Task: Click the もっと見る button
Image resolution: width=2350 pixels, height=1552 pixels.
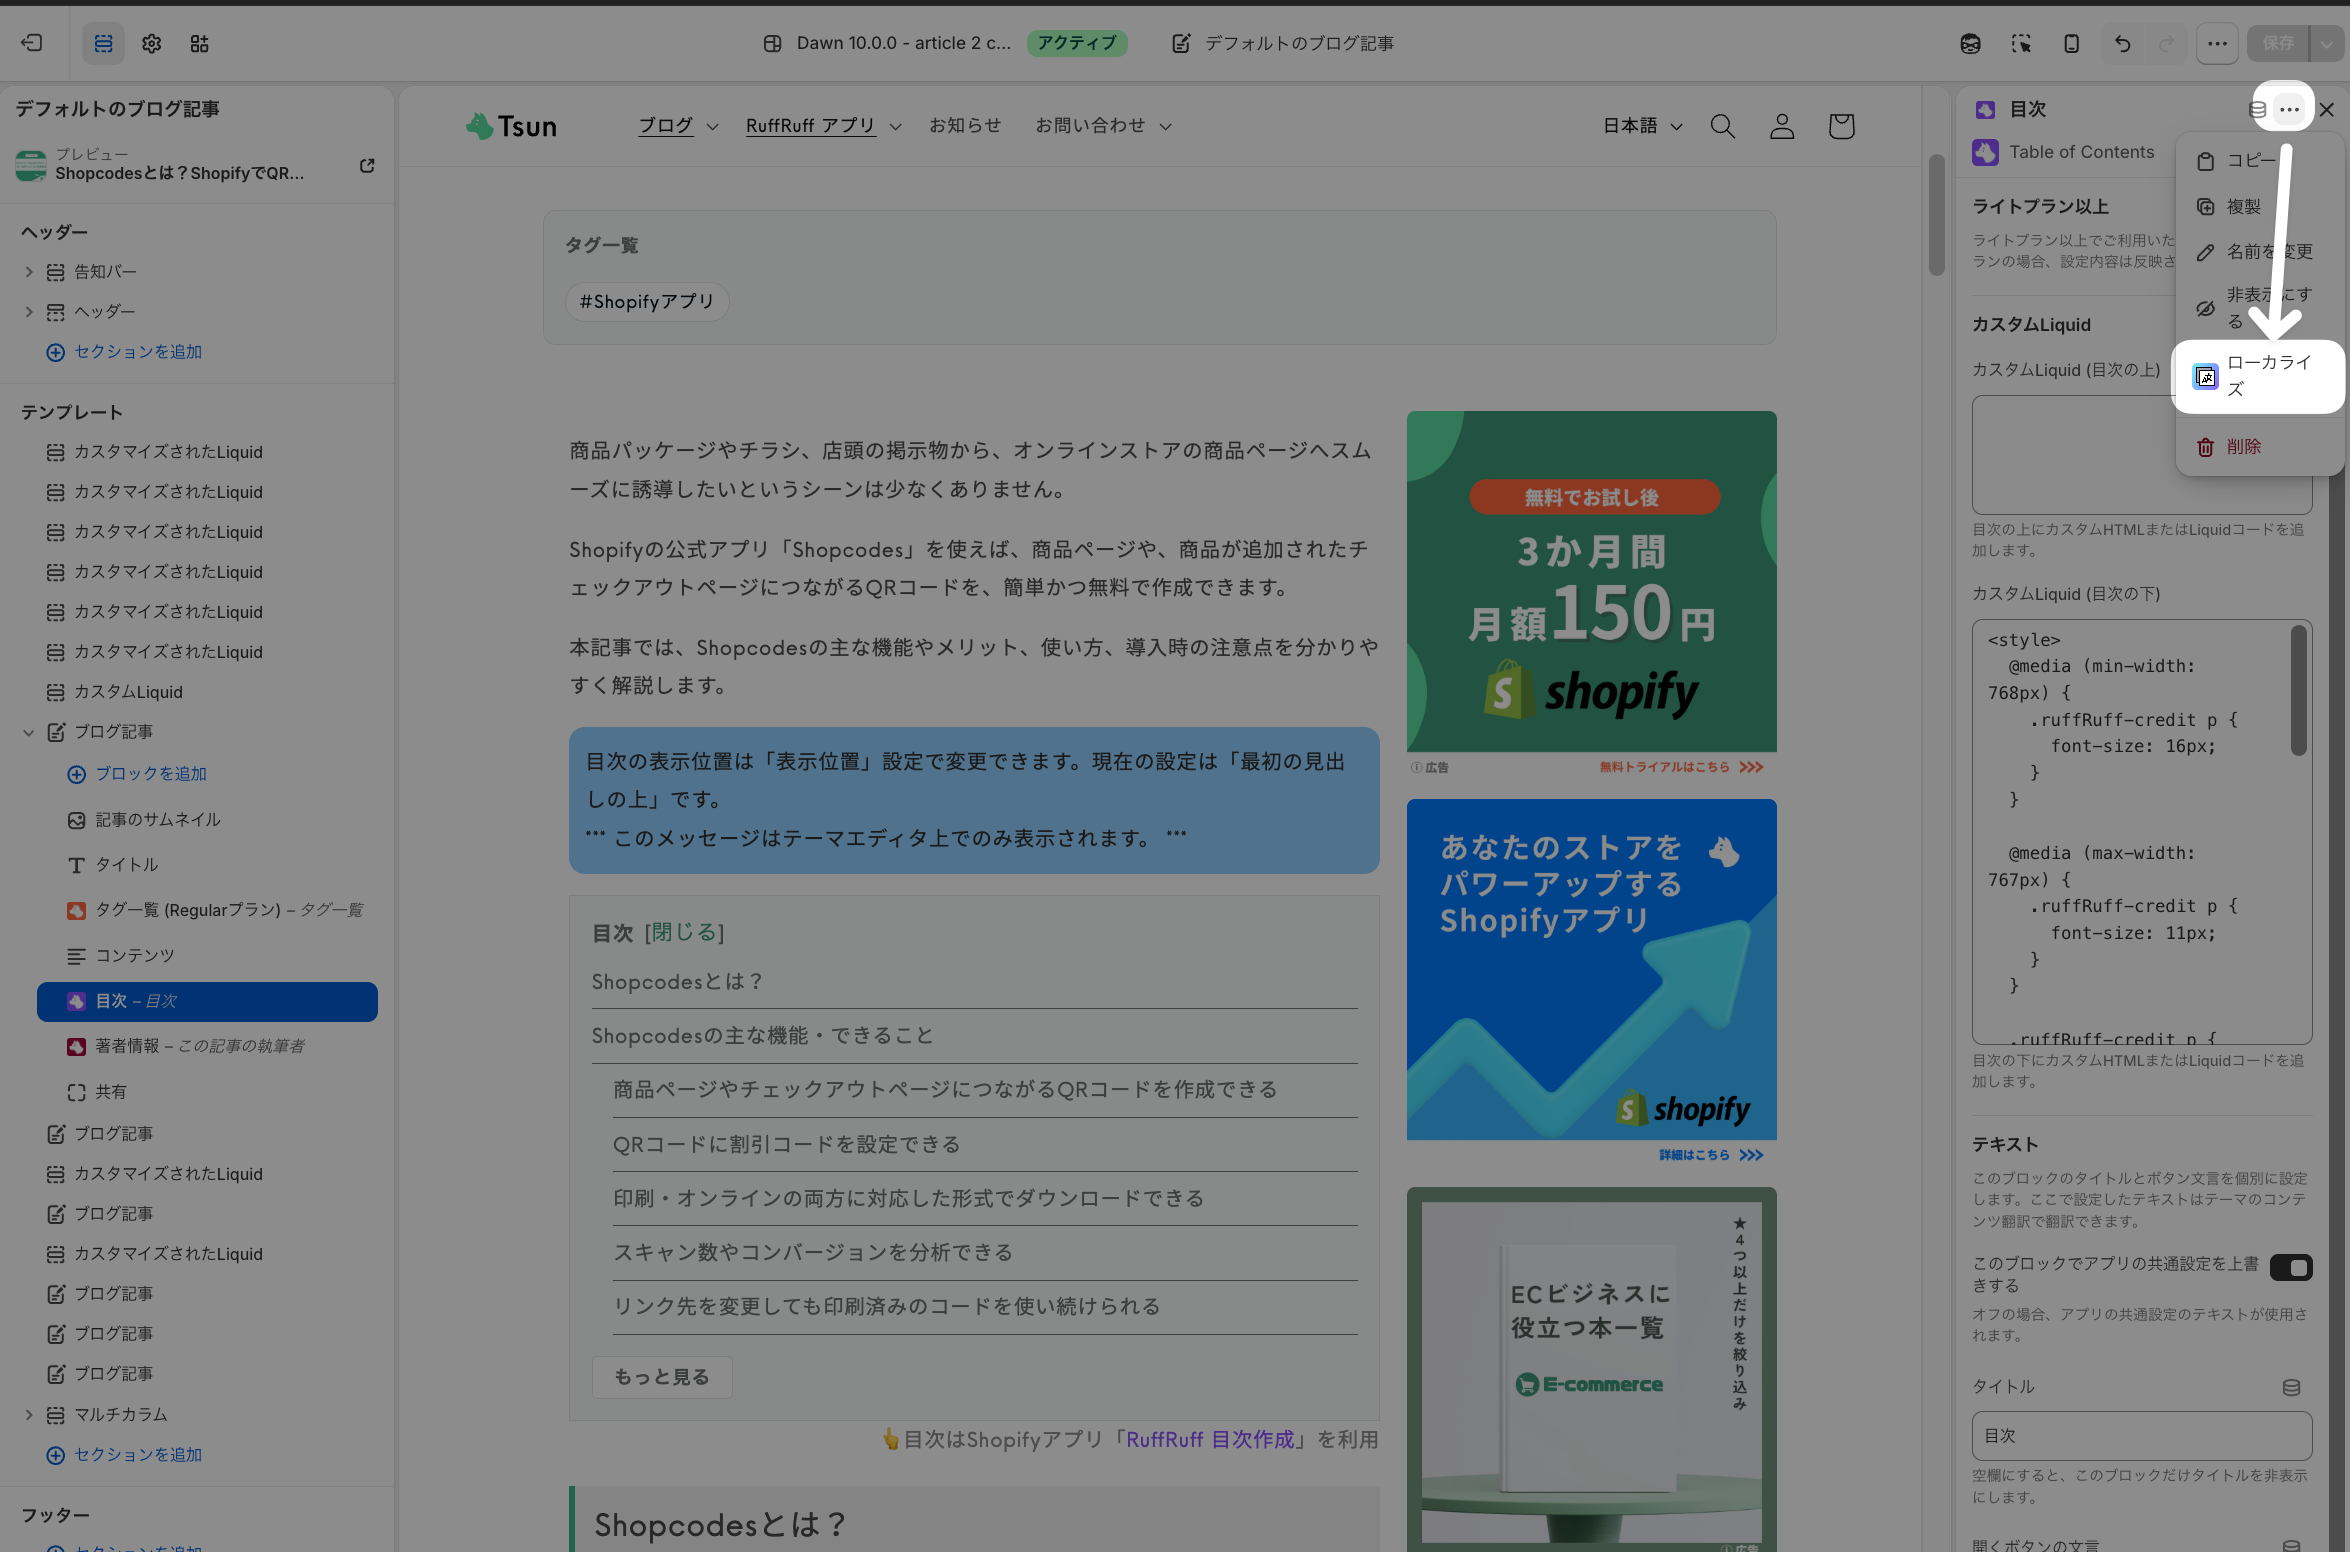Action: coord(662,1377)
